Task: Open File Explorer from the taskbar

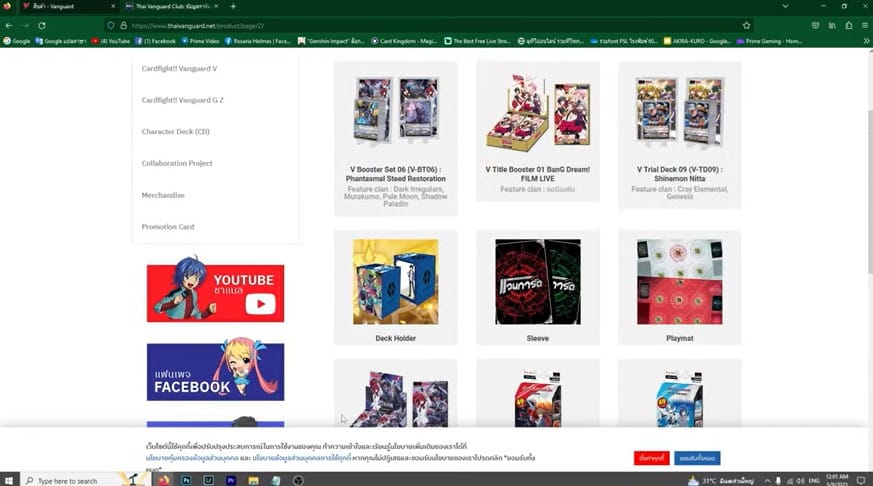Action: coord(253,480)
